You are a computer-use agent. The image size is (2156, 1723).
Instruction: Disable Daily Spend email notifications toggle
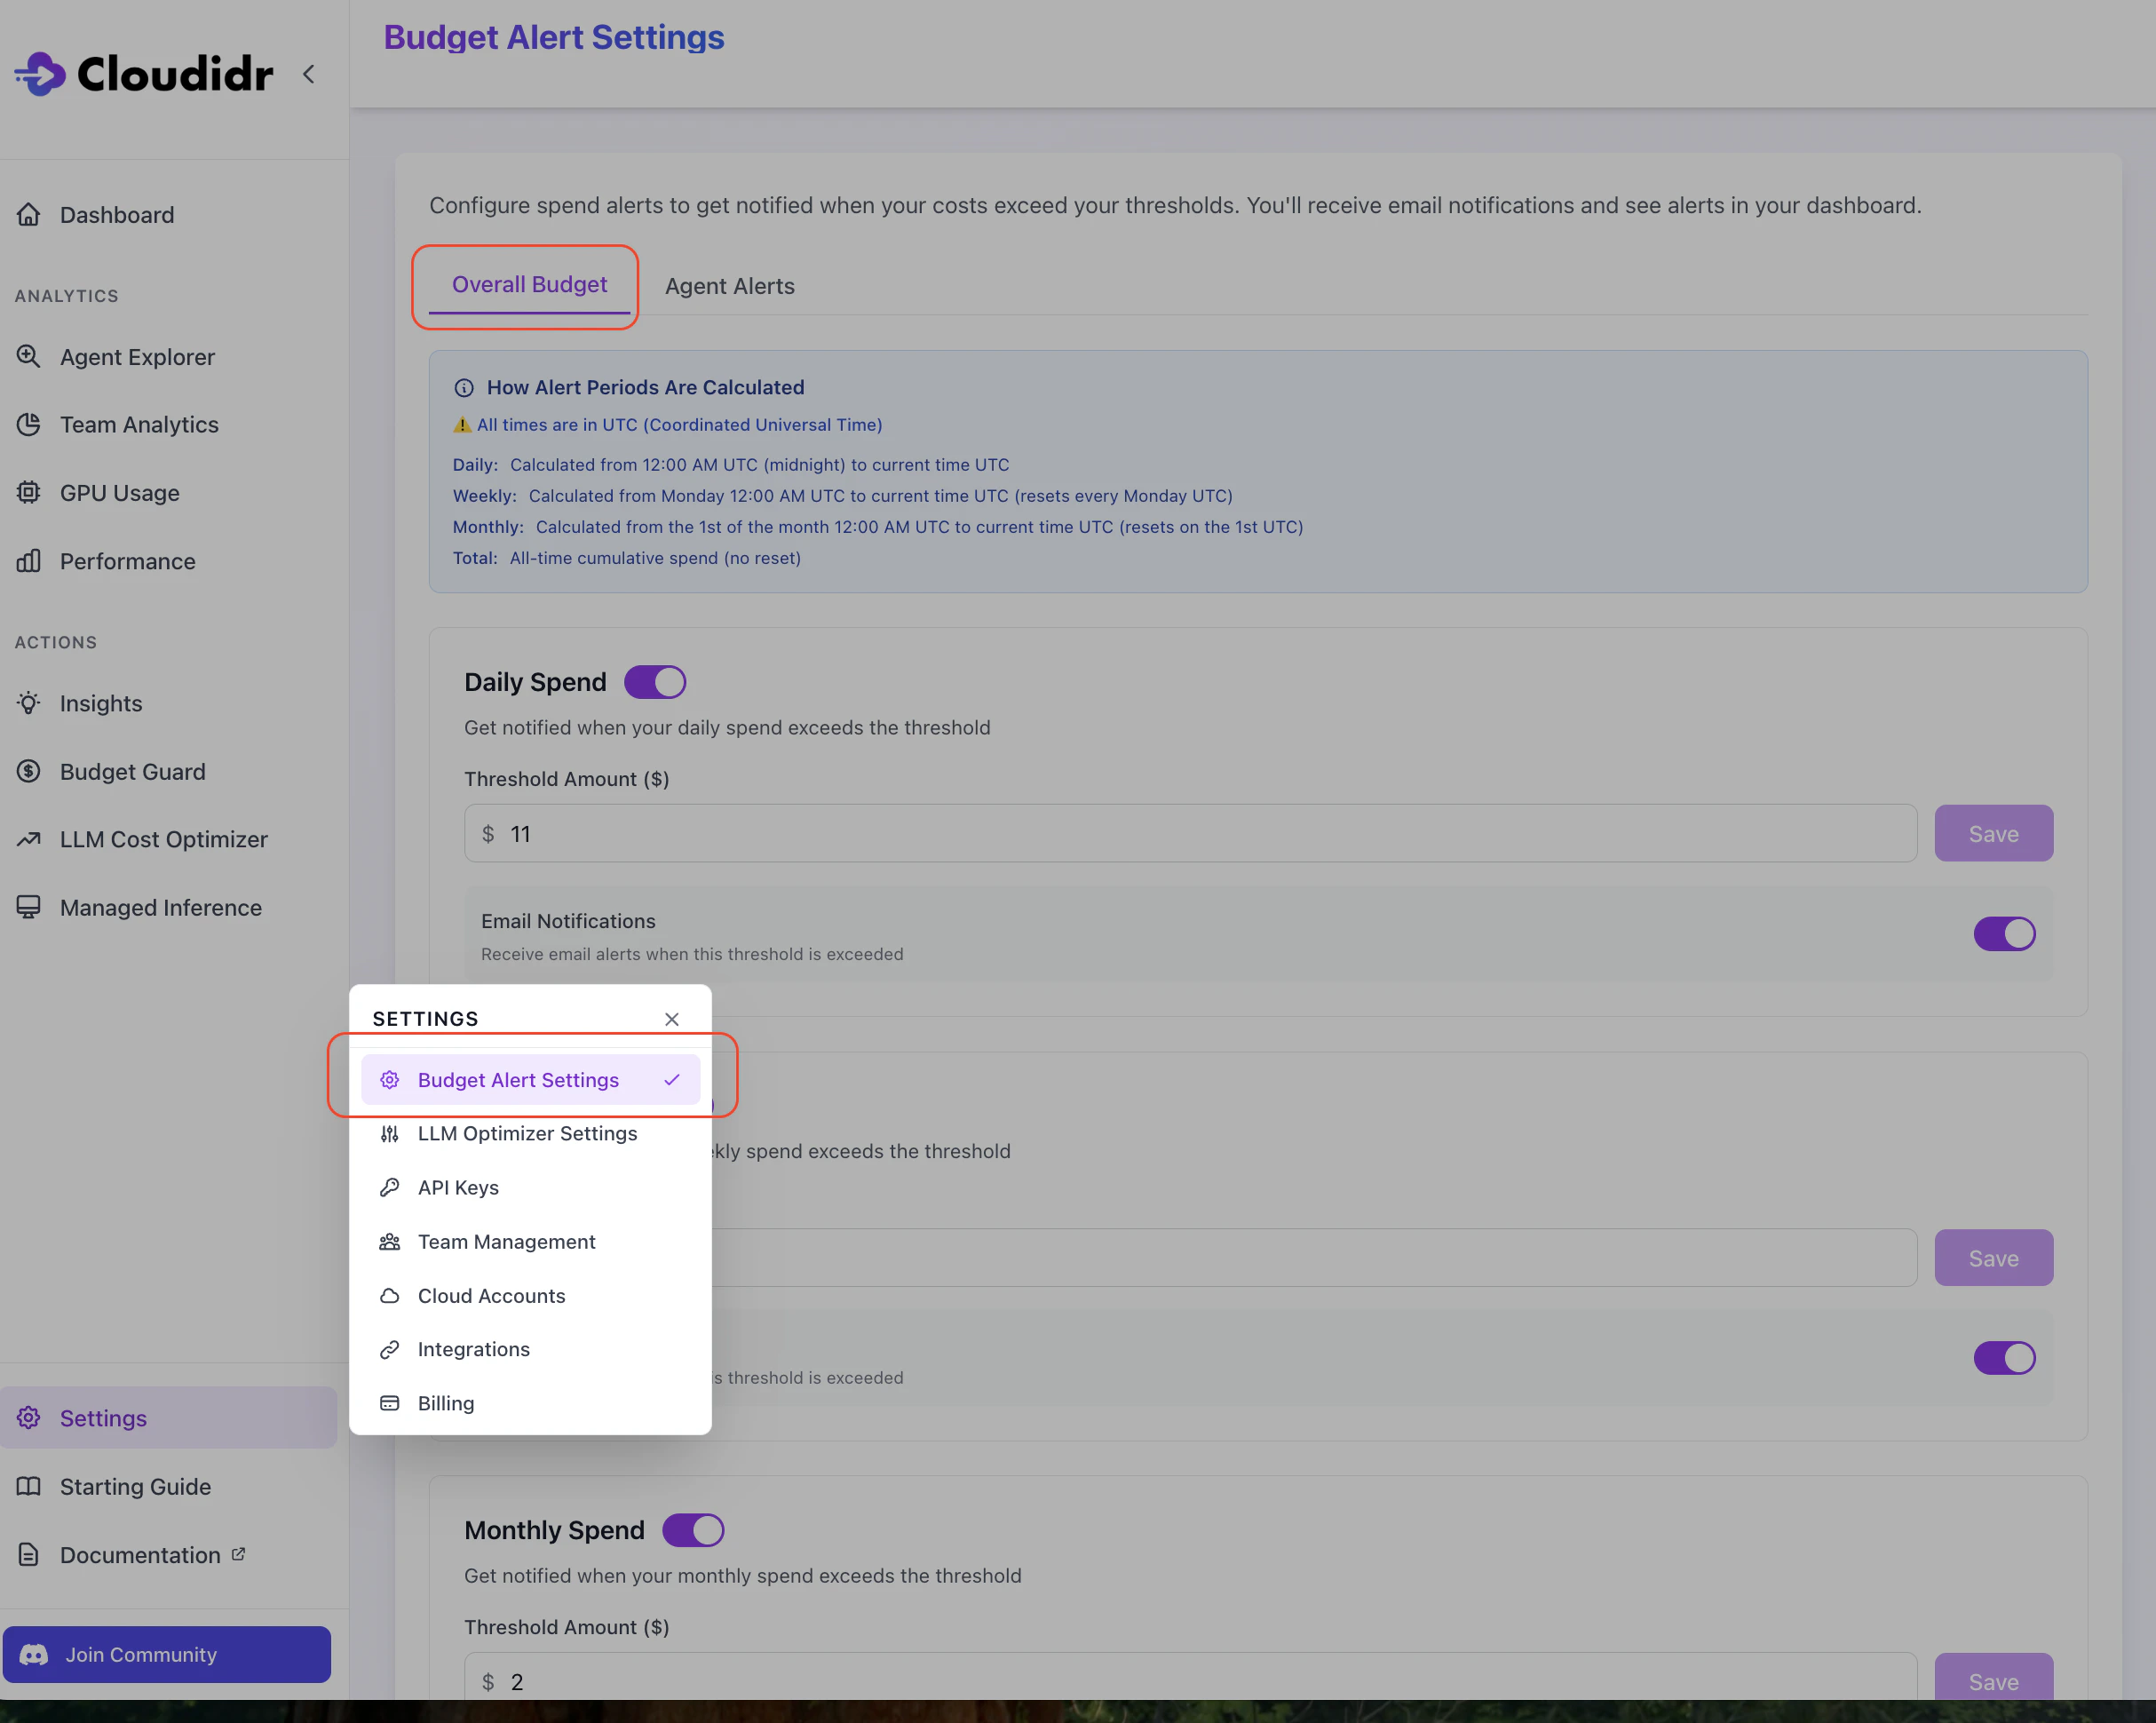tap(2003, 934)
